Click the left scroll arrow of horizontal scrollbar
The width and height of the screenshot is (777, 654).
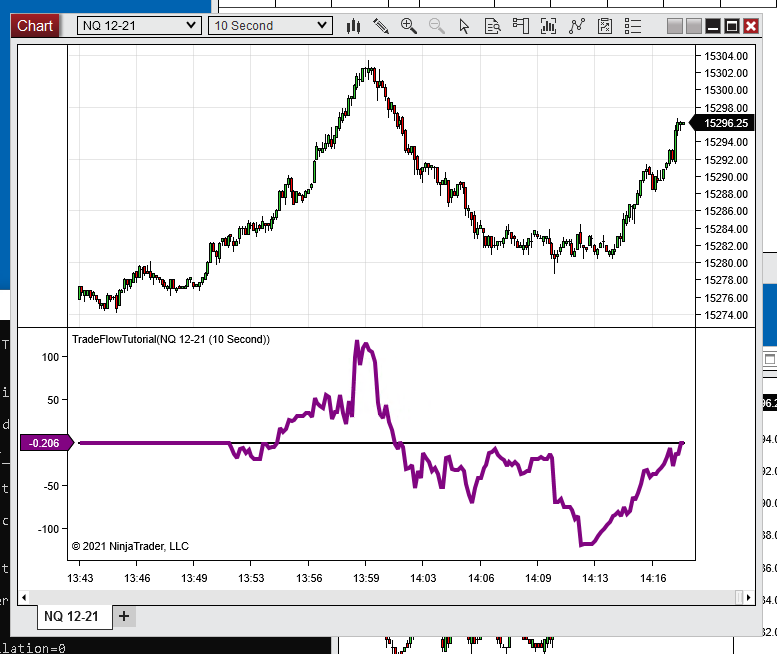(x=24, y=598)
